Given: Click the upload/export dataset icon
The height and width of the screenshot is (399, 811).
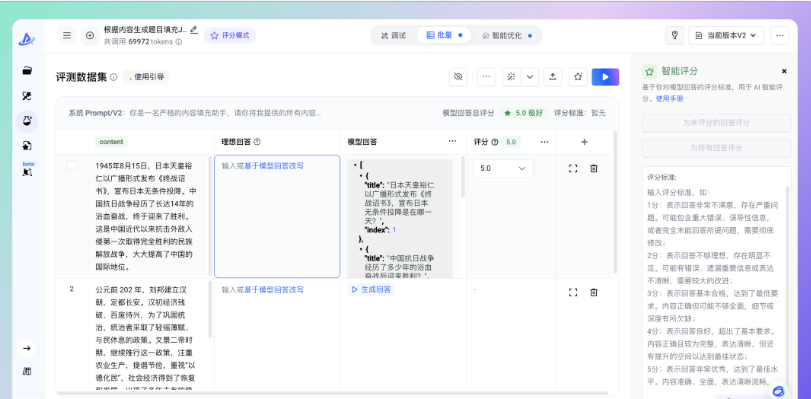Looking at the screenshot, I should click(552, 77).
